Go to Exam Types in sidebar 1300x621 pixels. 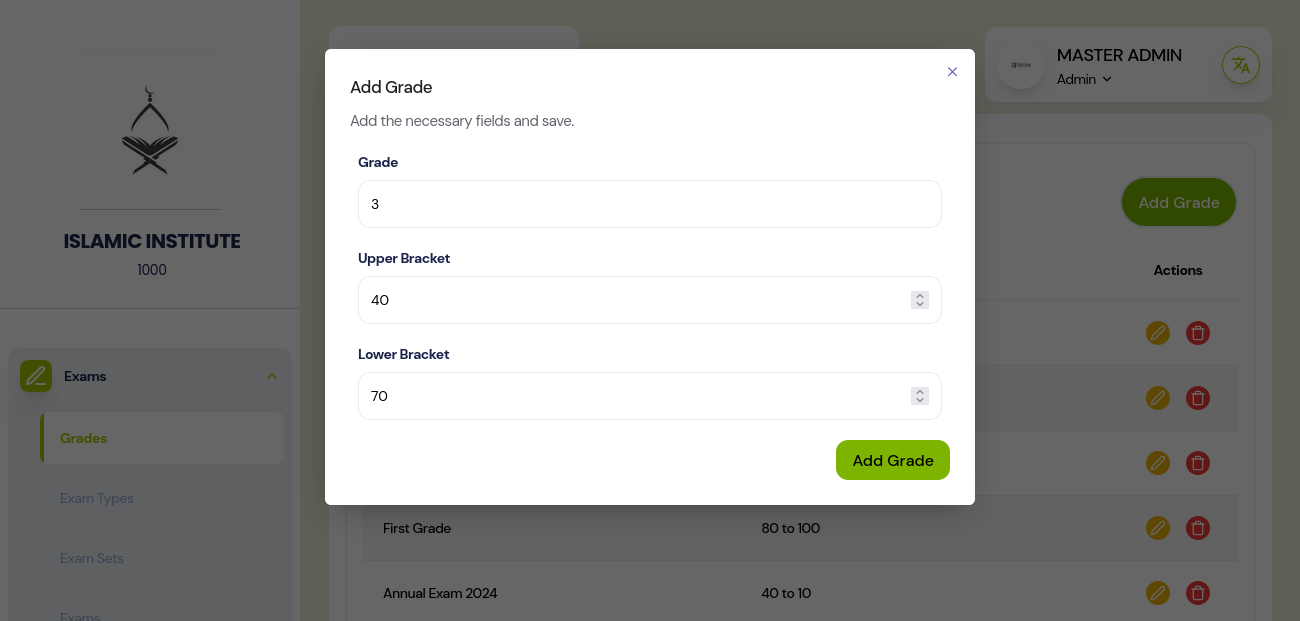(97, 498)
